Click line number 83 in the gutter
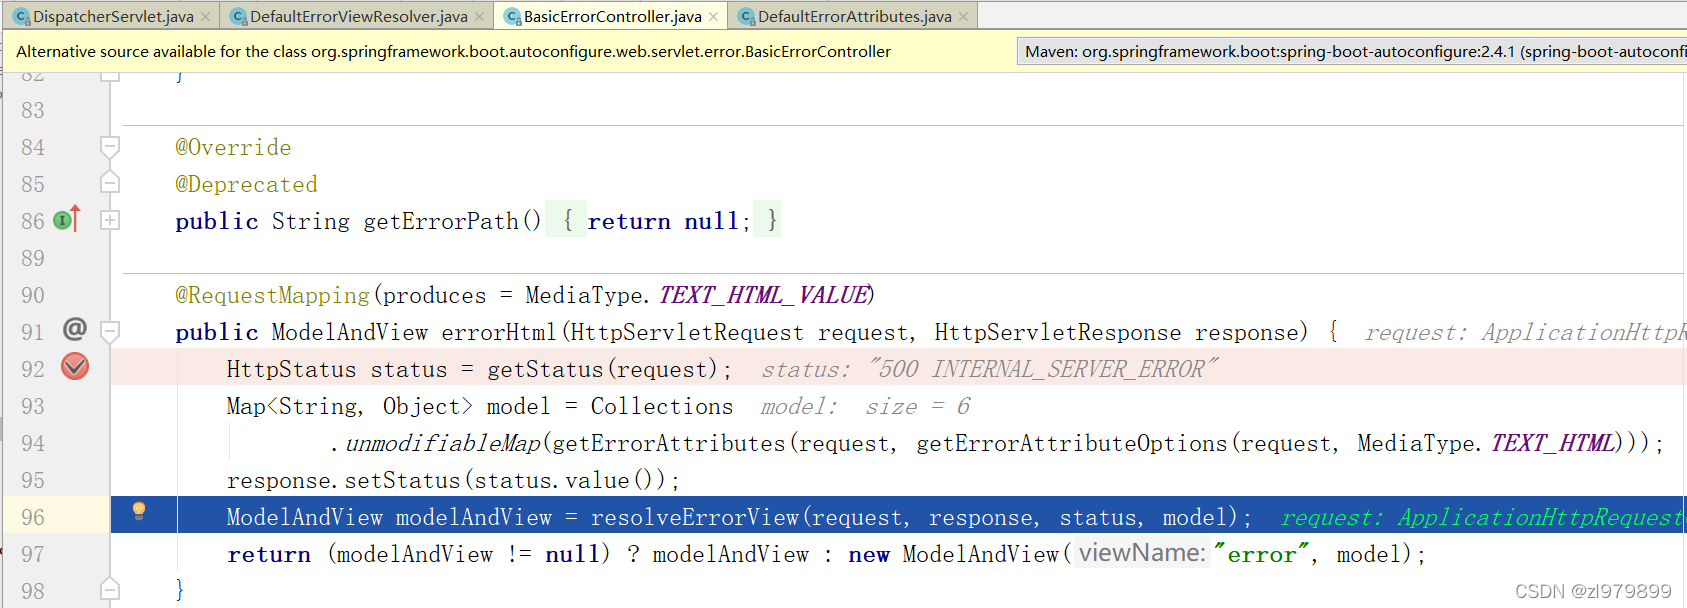 [x=33, y=110]
